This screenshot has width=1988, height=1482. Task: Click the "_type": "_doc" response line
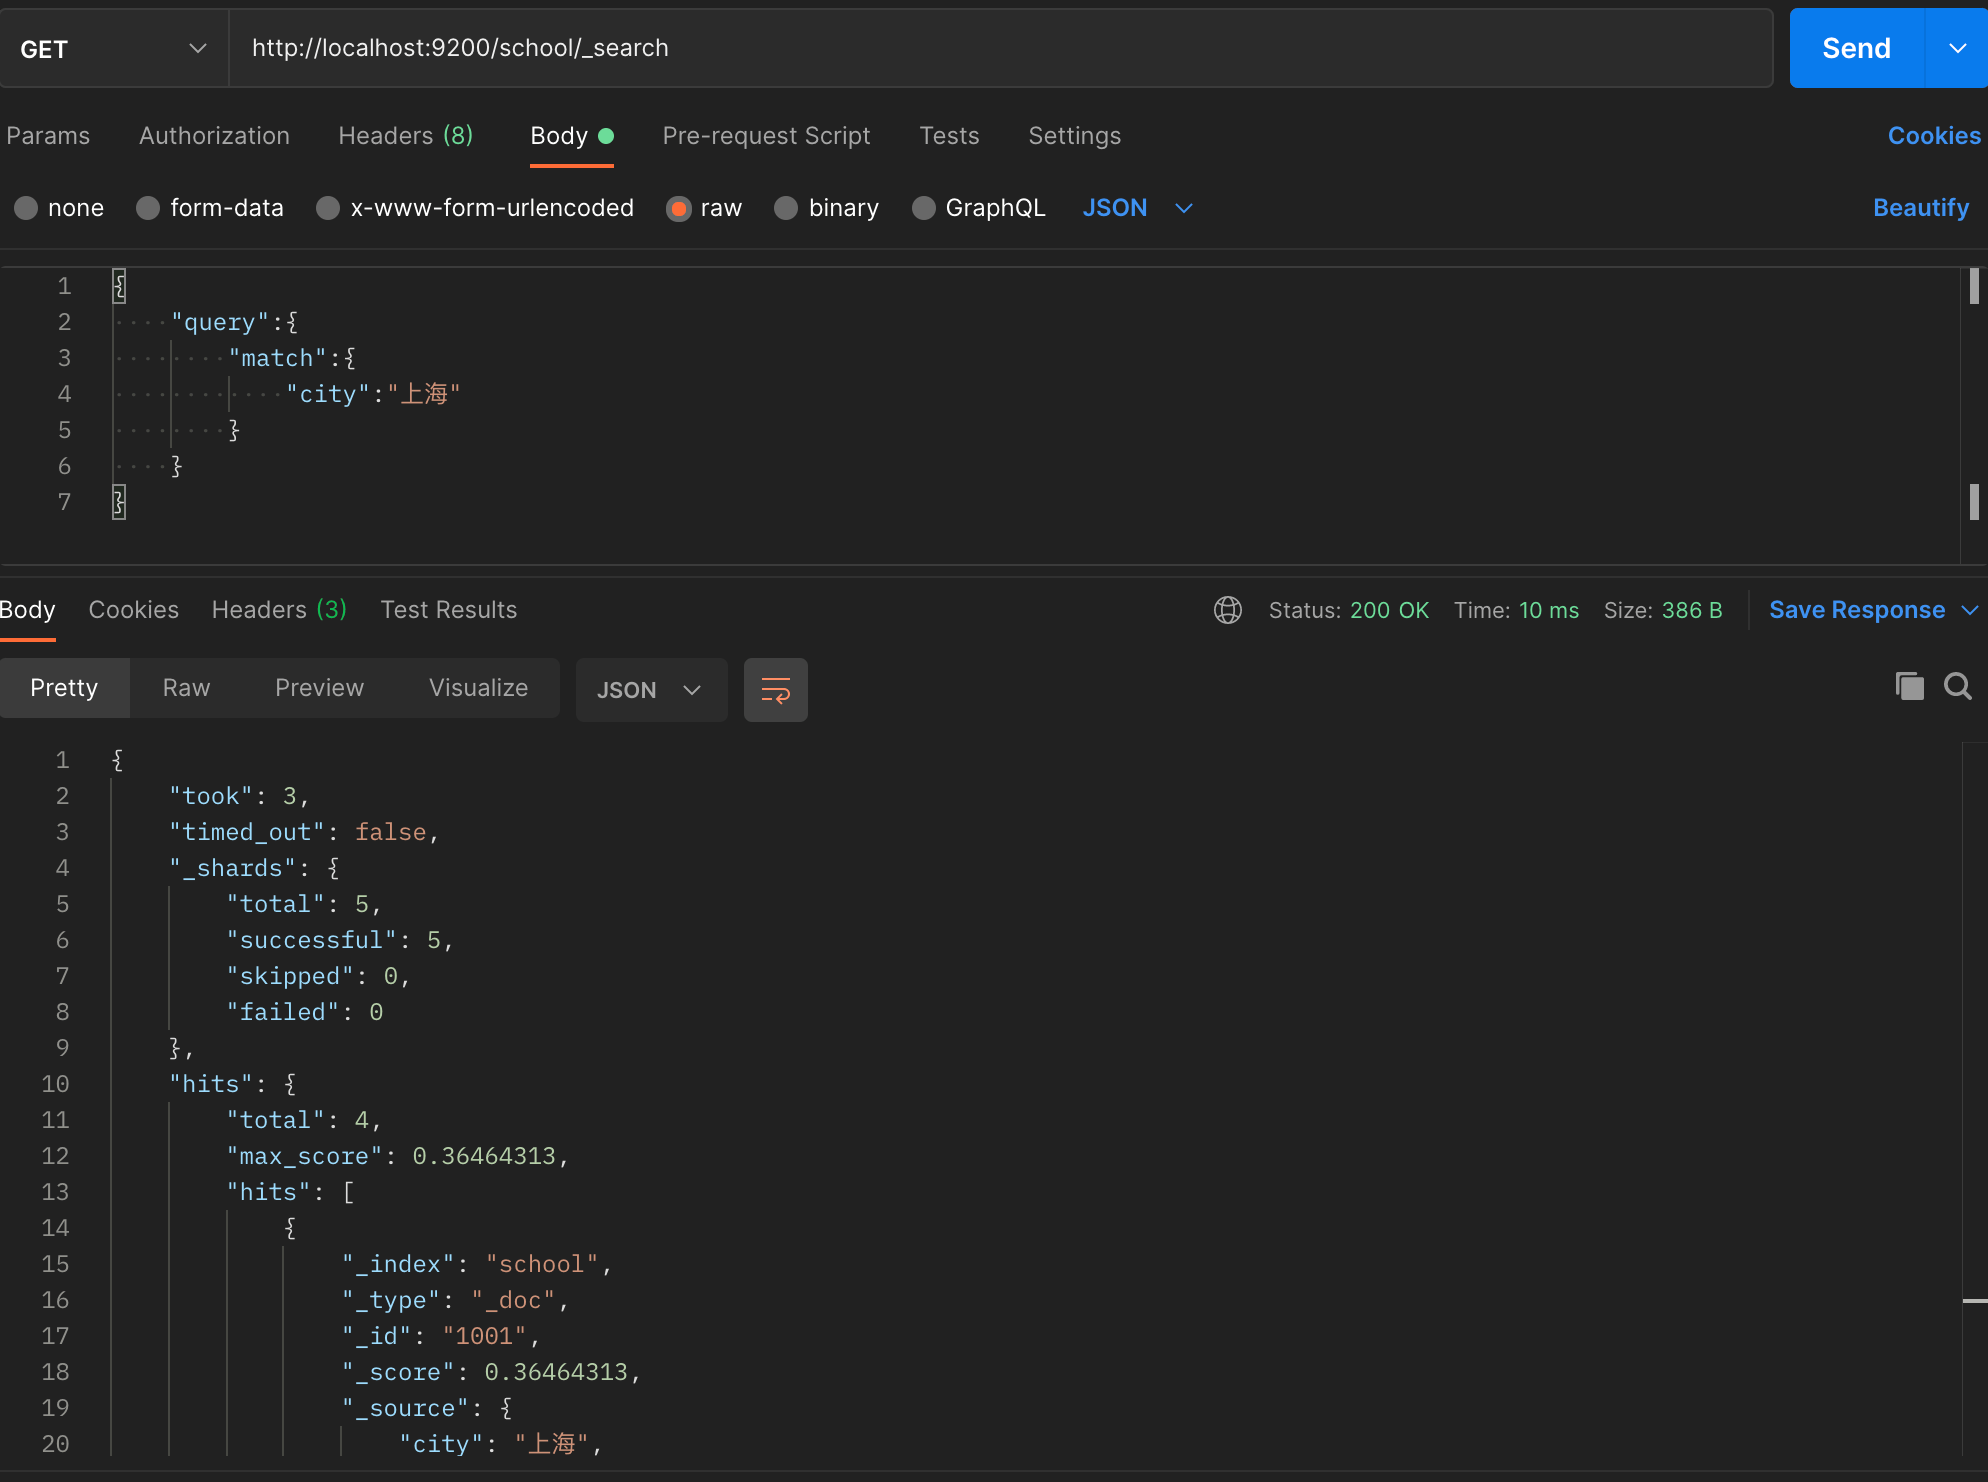tap(456, 1300)
